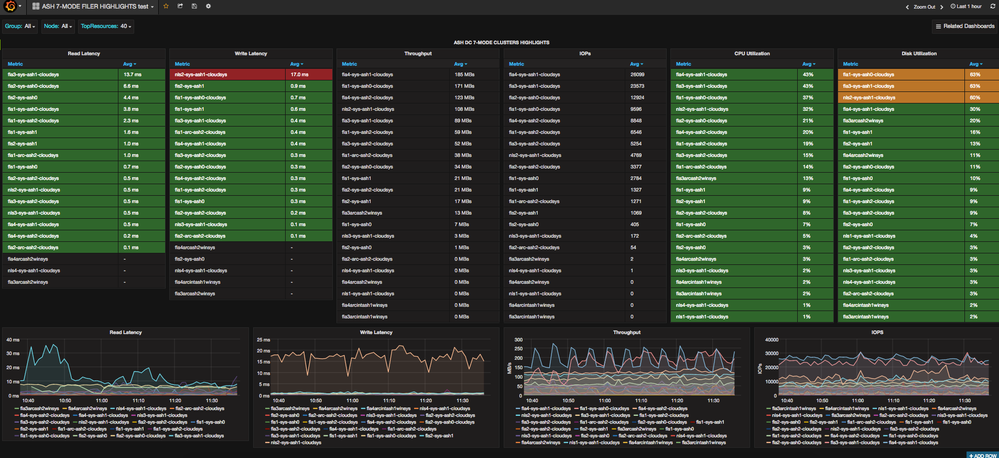This screenshot has height=458, width=999.
Task: Open the Node variable dropdown
Action: [66, 26]
